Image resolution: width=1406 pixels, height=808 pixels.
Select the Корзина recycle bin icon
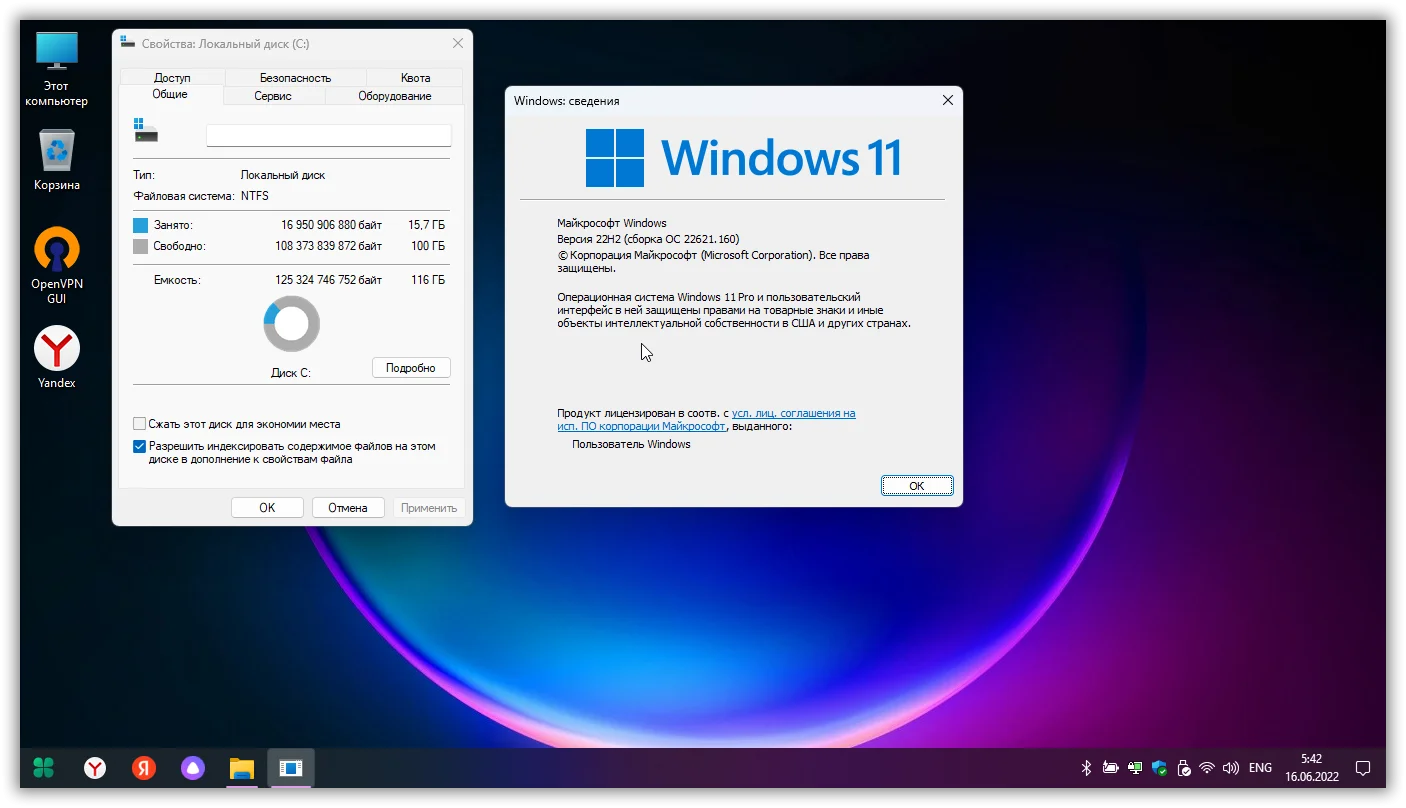(x=57, y=160)
